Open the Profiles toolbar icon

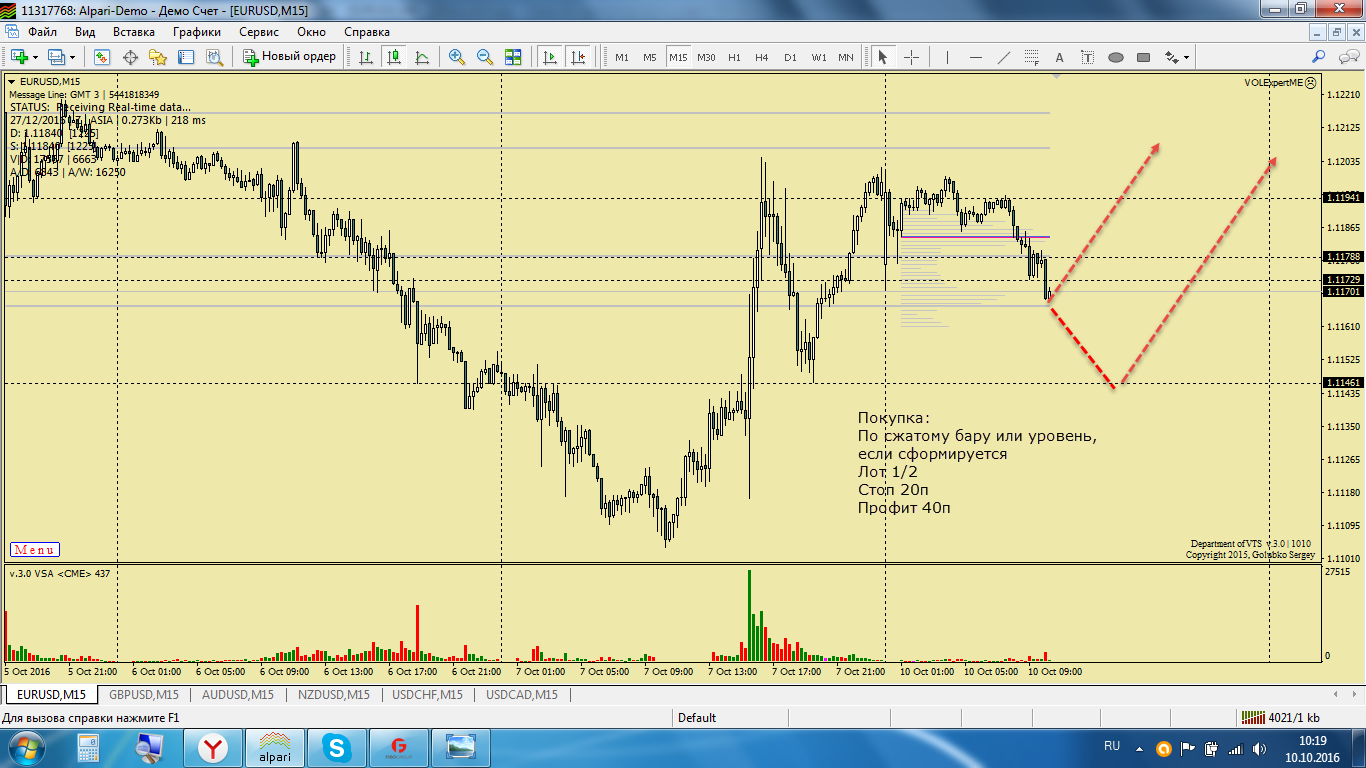(57, 57)
